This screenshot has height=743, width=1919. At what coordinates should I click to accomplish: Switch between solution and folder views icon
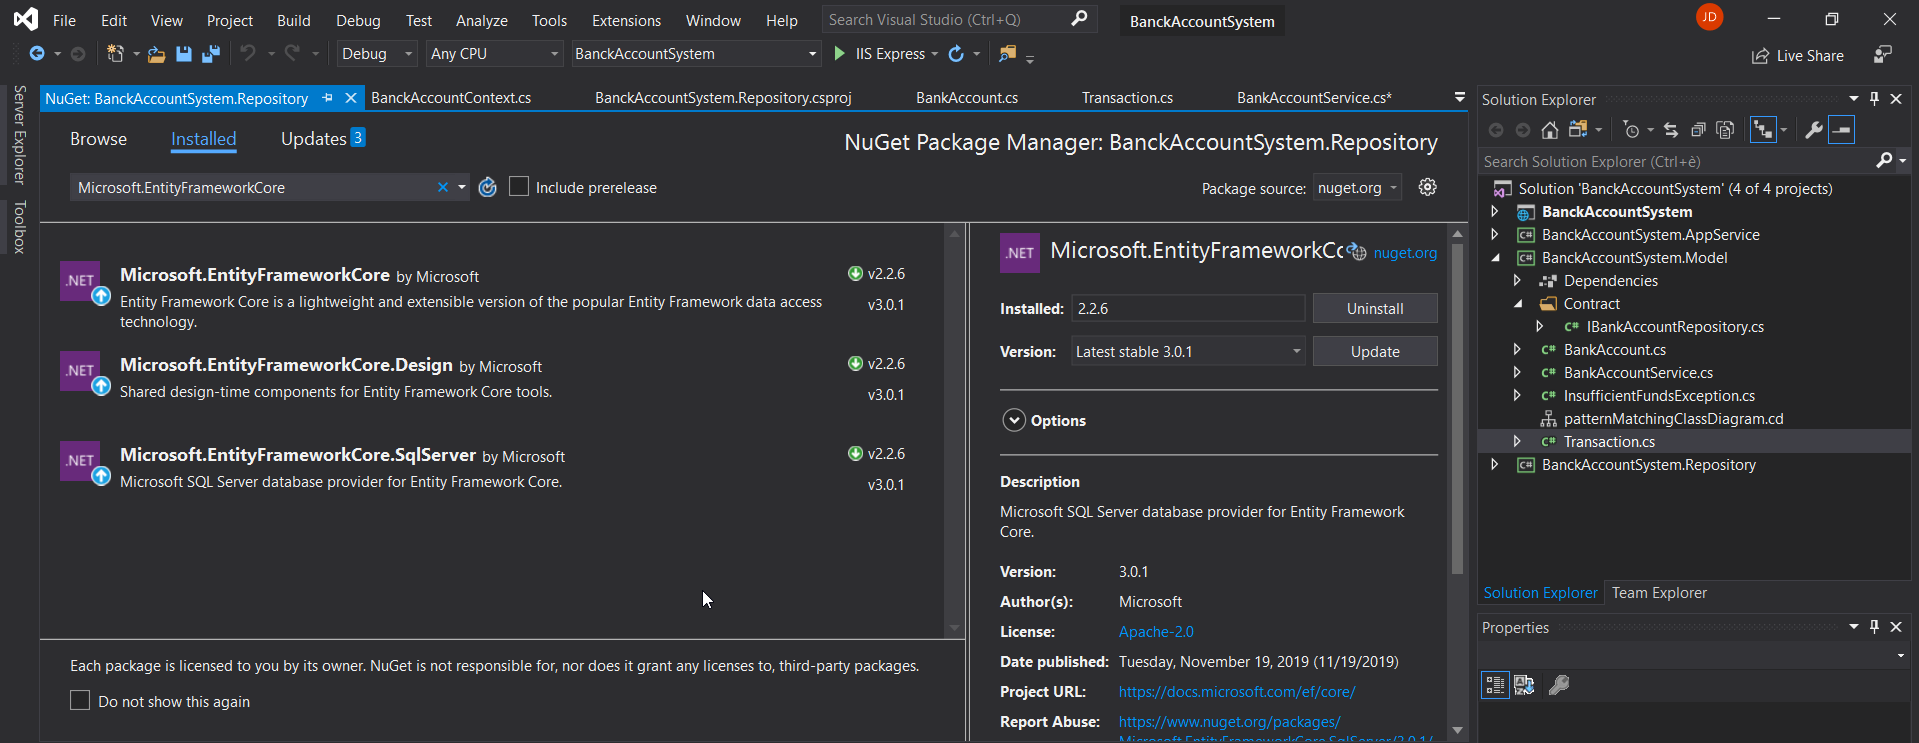click(1578, 130)
